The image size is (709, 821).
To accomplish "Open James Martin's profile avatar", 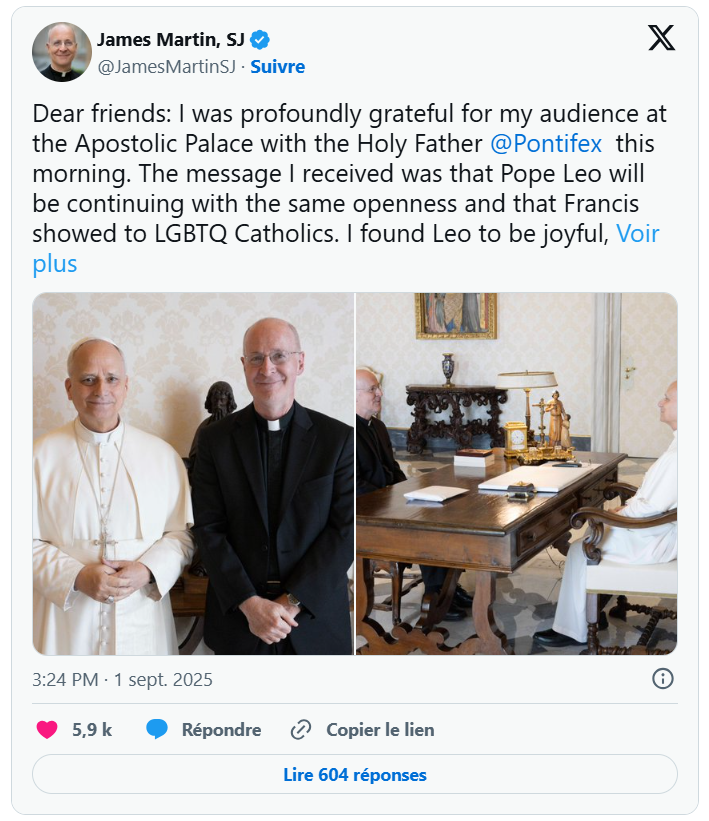I will point(59,52).
